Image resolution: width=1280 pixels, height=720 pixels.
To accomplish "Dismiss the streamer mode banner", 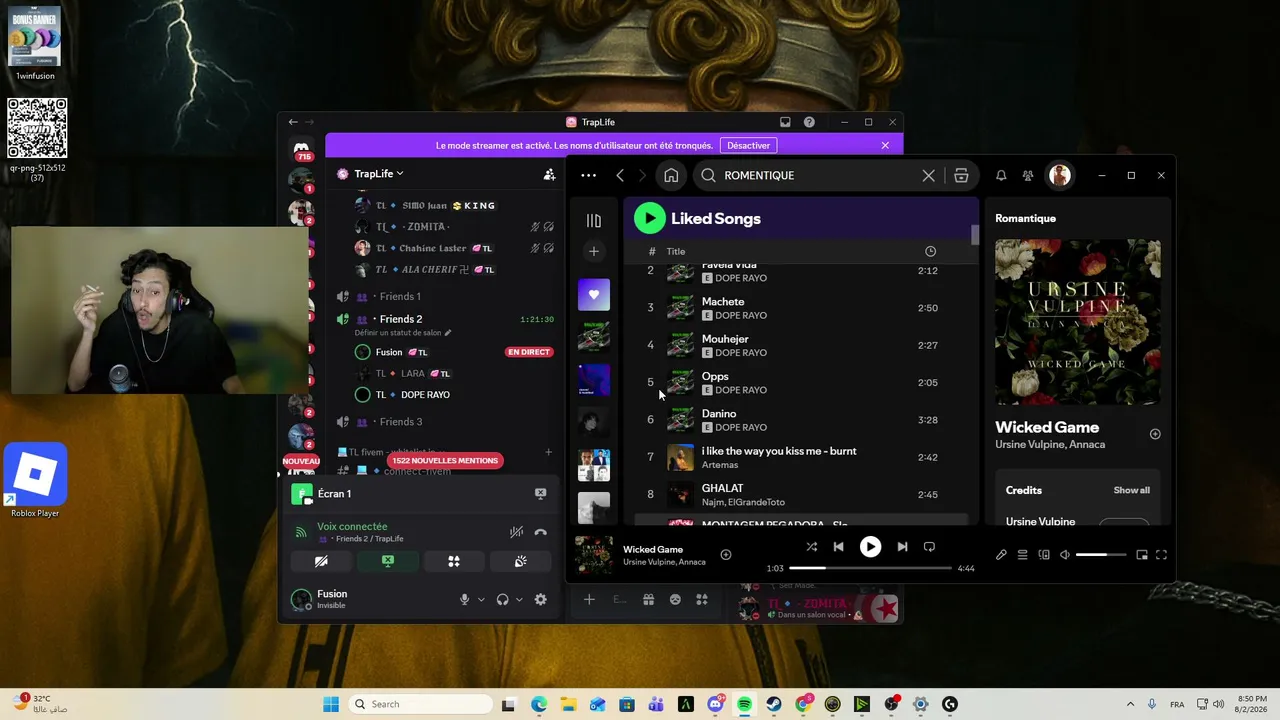I will [885, 145].
